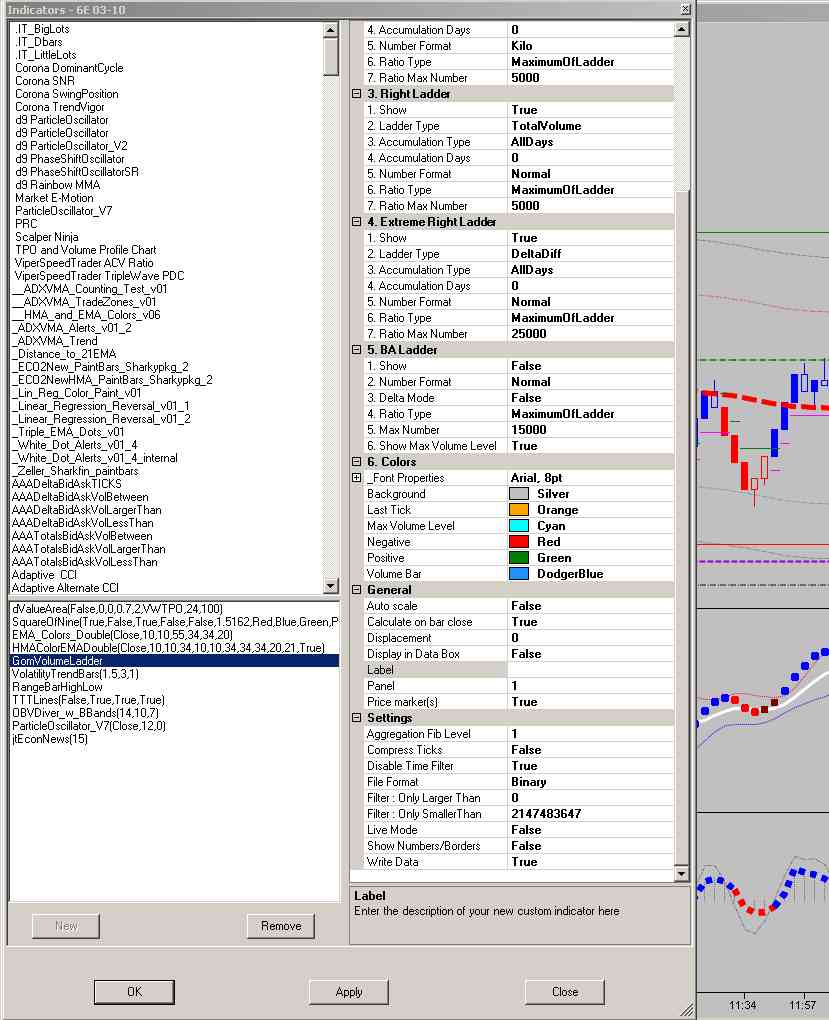Select Scalper Ninja in indicator list
829x1020 pixels.
[47, 237]
